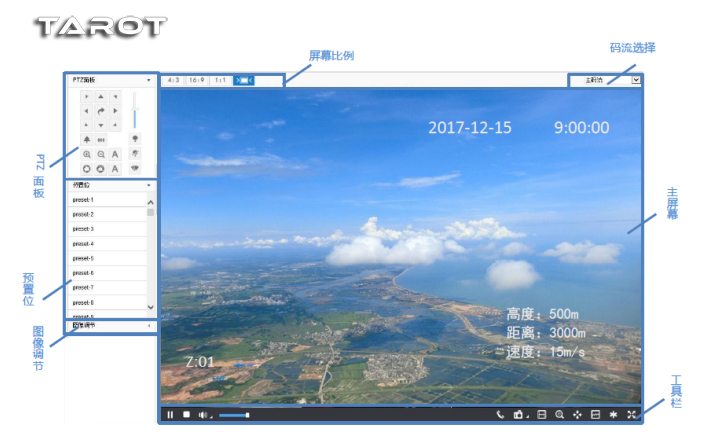Tilt camera up with PTZ up arrow

click(101, 96)
